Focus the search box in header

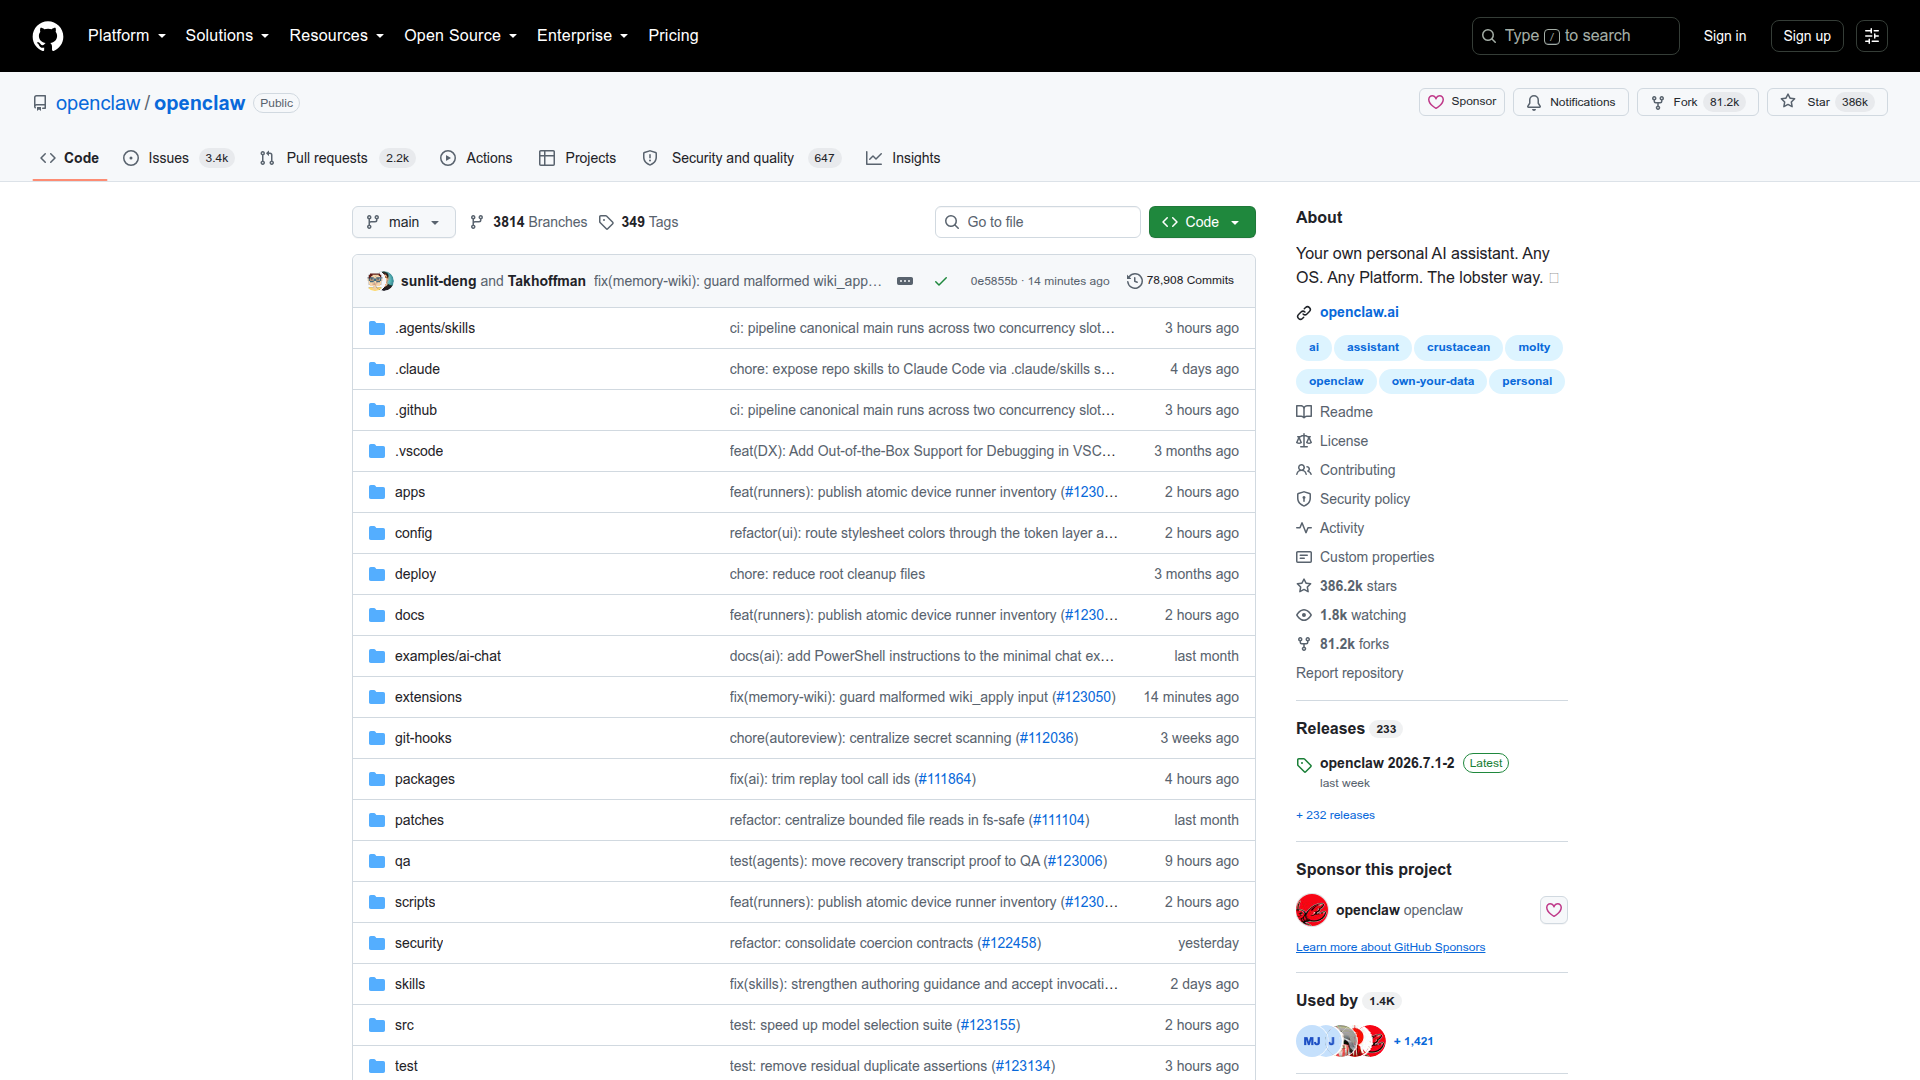[1576, 36]
